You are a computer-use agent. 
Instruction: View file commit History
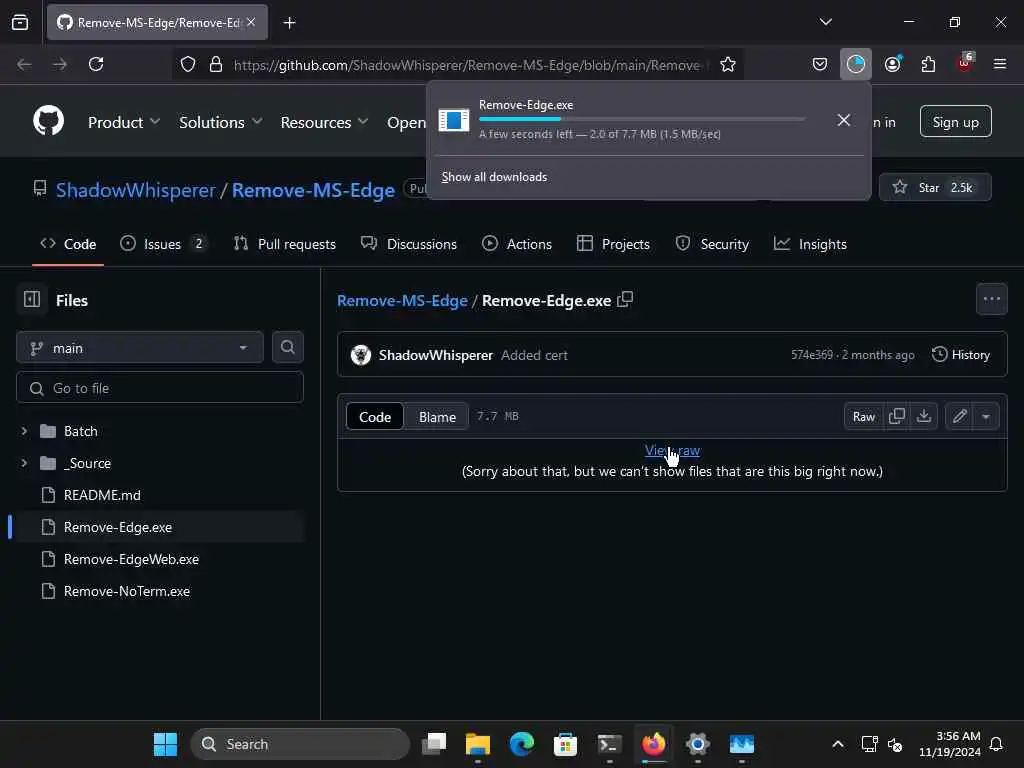pyautogui.click(x=961, y=355)
